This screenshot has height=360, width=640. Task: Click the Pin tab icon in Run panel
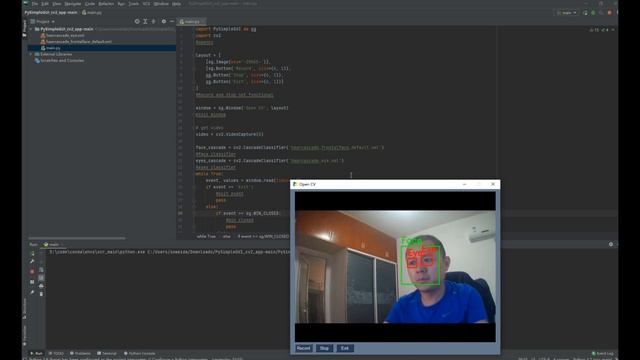tap(32, 292)
